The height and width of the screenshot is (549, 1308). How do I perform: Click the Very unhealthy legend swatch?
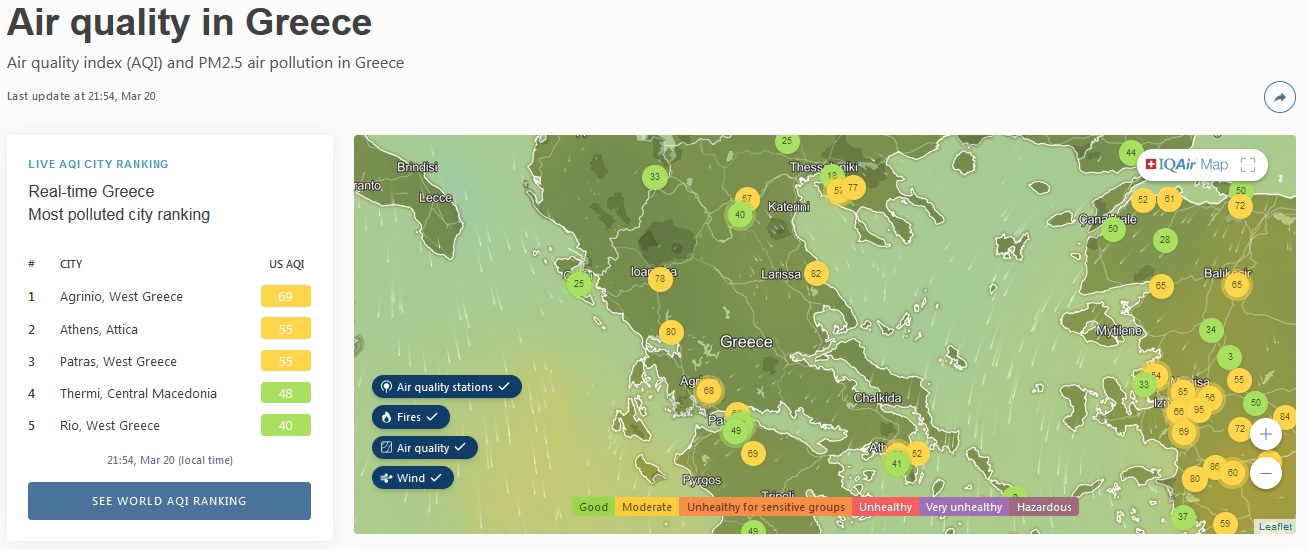(x=964, y=507)
